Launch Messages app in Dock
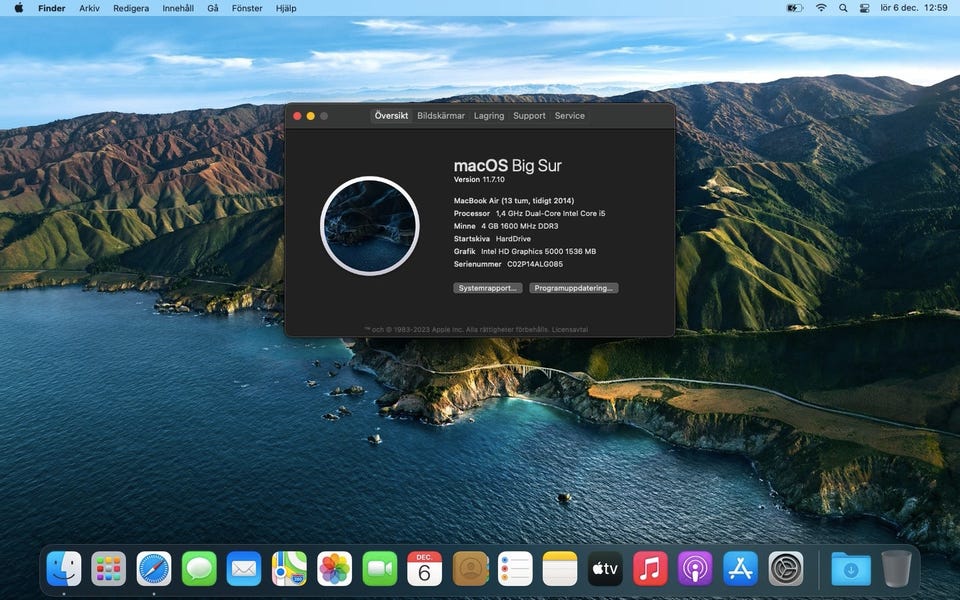Viewport: 960px width, 600px height. coord(199,569)
